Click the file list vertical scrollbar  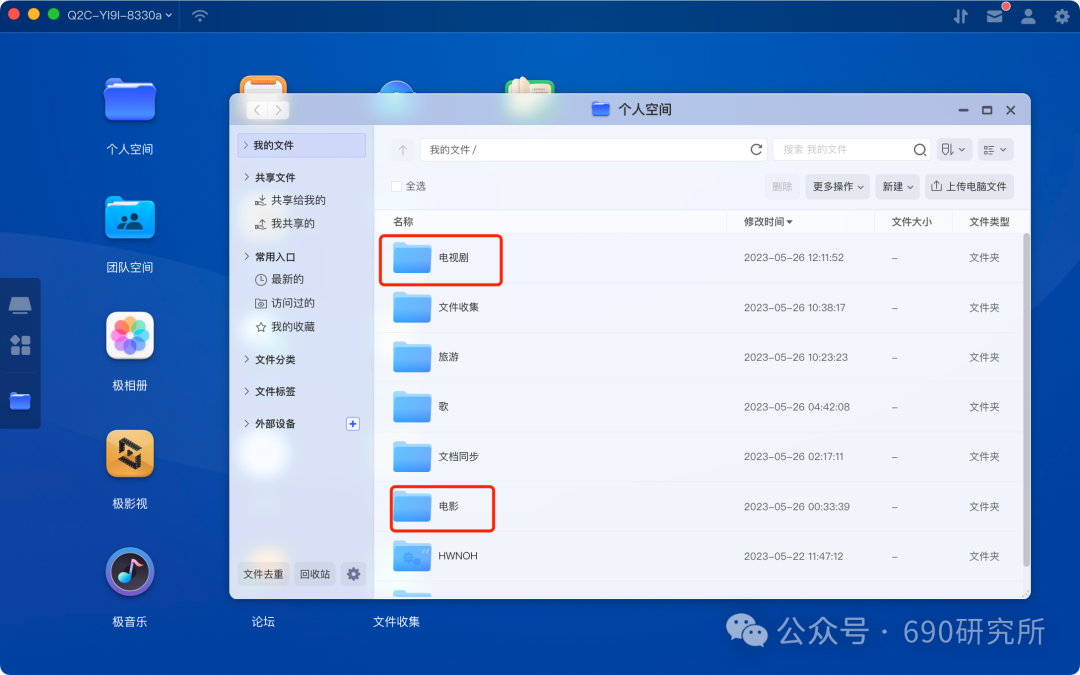pyautogui.click(x=1026, y=399)
